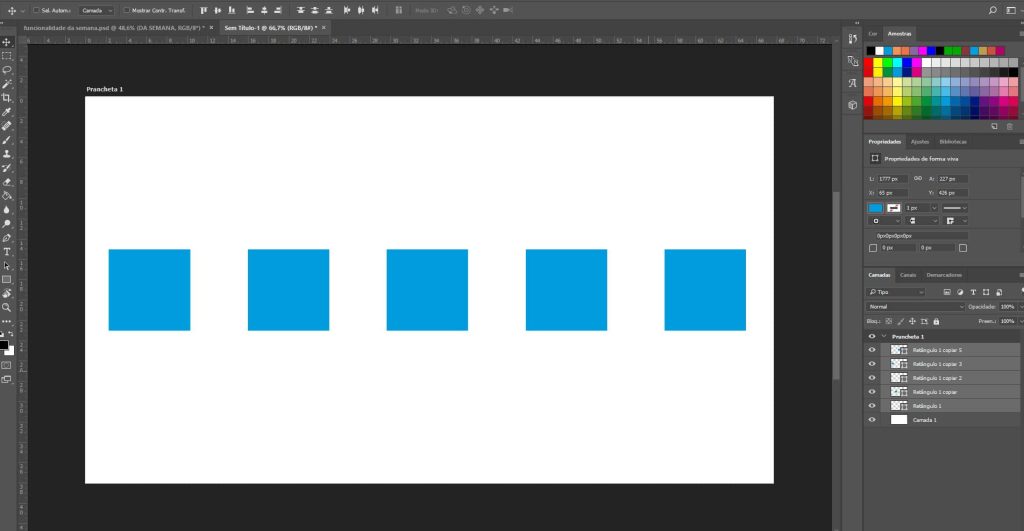Select the Blur tool
The height and width of the screenshot is (531, 1024).
(x=7, y=210)
